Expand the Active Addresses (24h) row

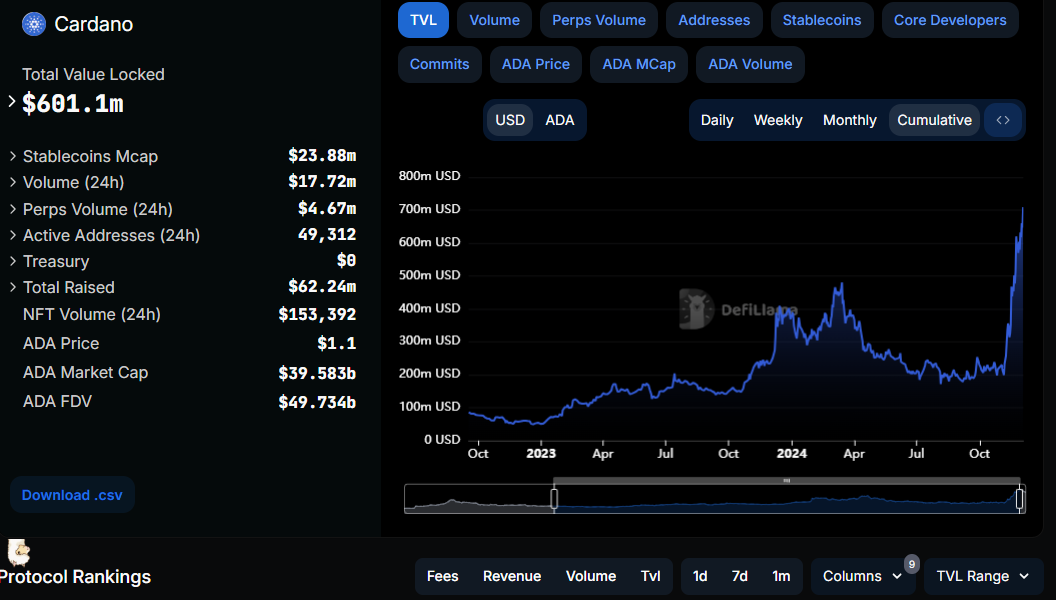tap(13, 235)
